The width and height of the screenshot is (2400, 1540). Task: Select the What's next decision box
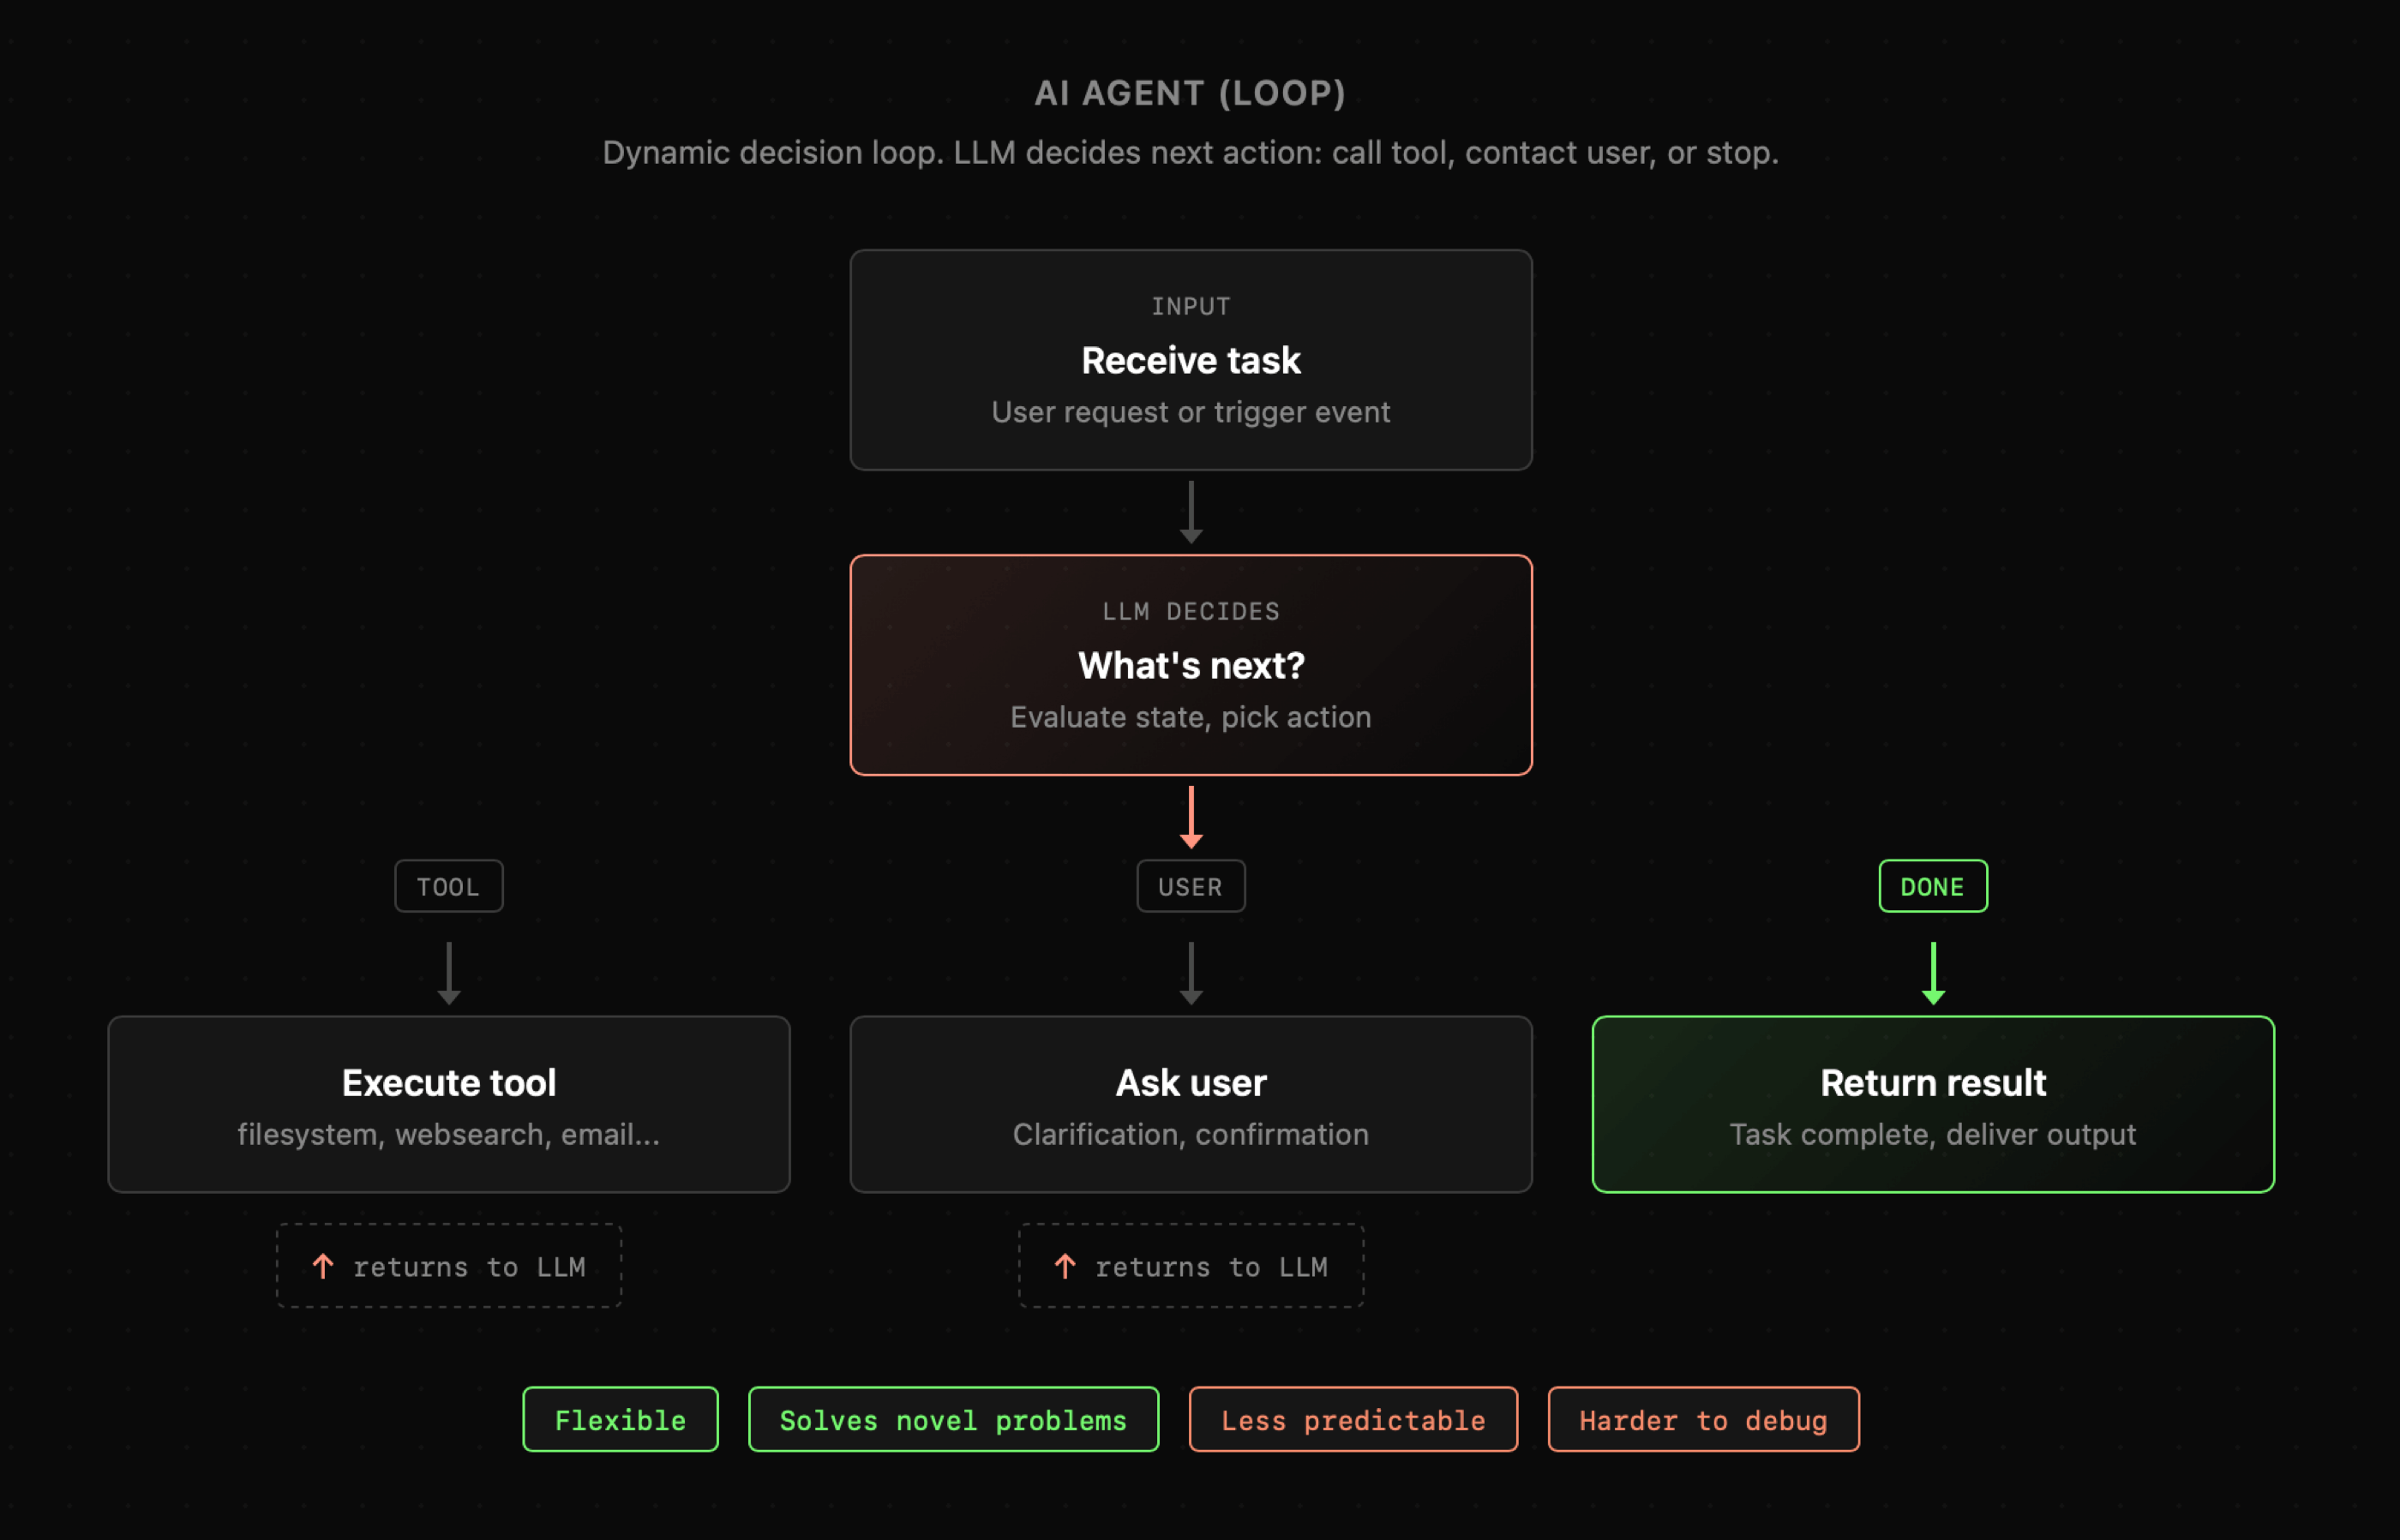click(x=1190, y=665)
